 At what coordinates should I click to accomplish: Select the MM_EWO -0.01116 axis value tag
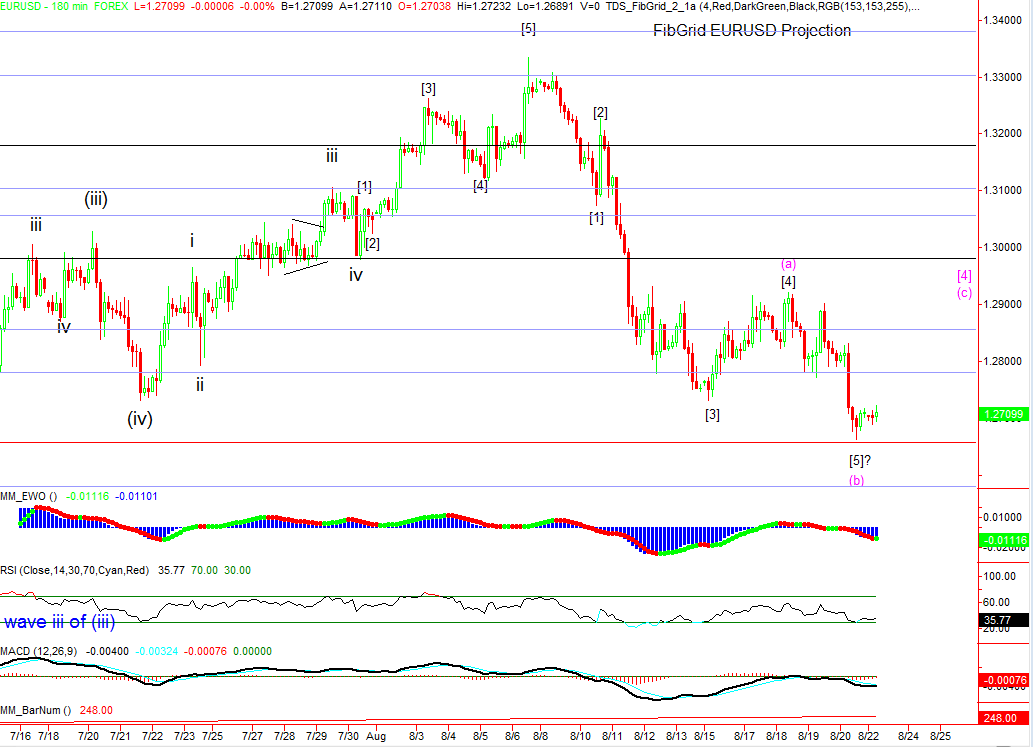click(1003, 540)
